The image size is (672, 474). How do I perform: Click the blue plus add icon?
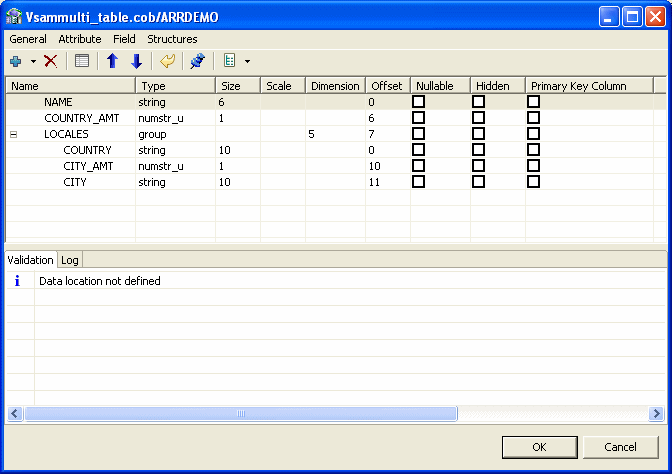tap(16, 61)
